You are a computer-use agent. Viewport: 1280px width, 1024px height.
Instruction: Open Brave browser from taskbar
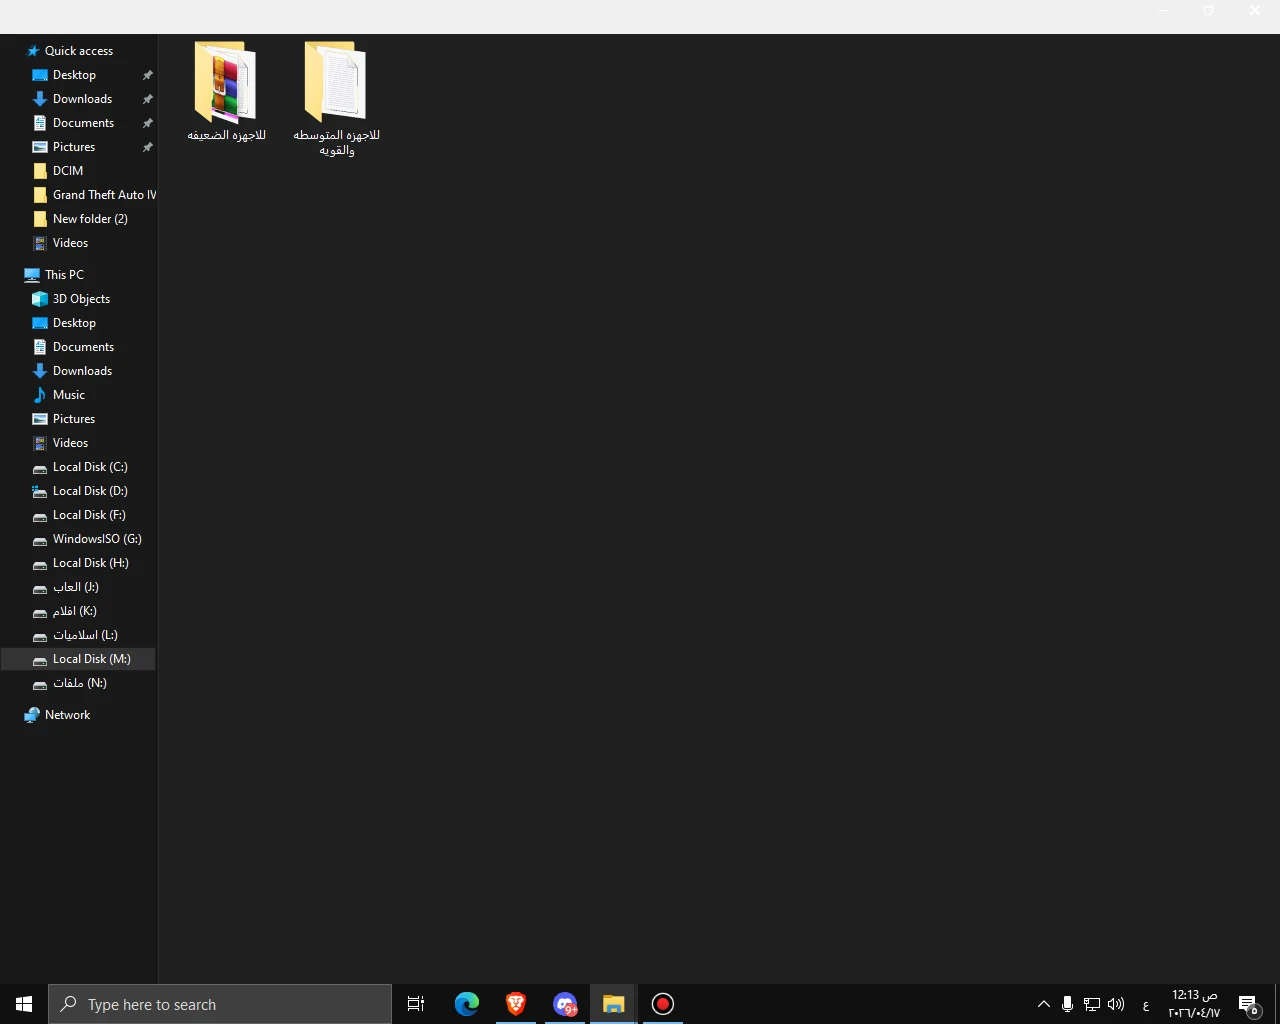(x=516, y=1004)
